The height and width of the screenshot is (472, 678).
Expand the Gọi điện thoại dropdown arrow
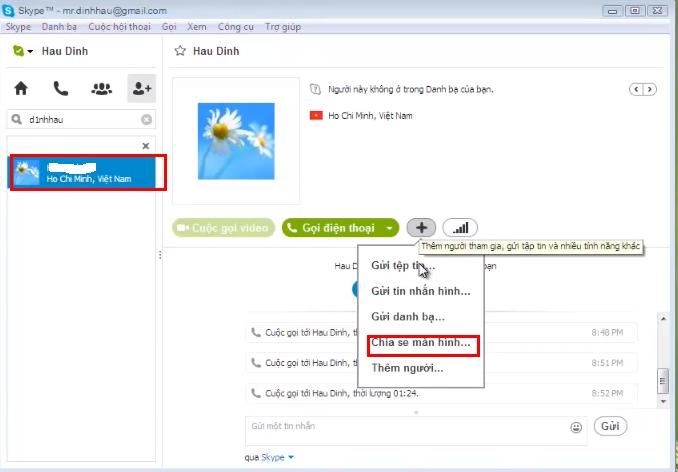click(390, 228)
